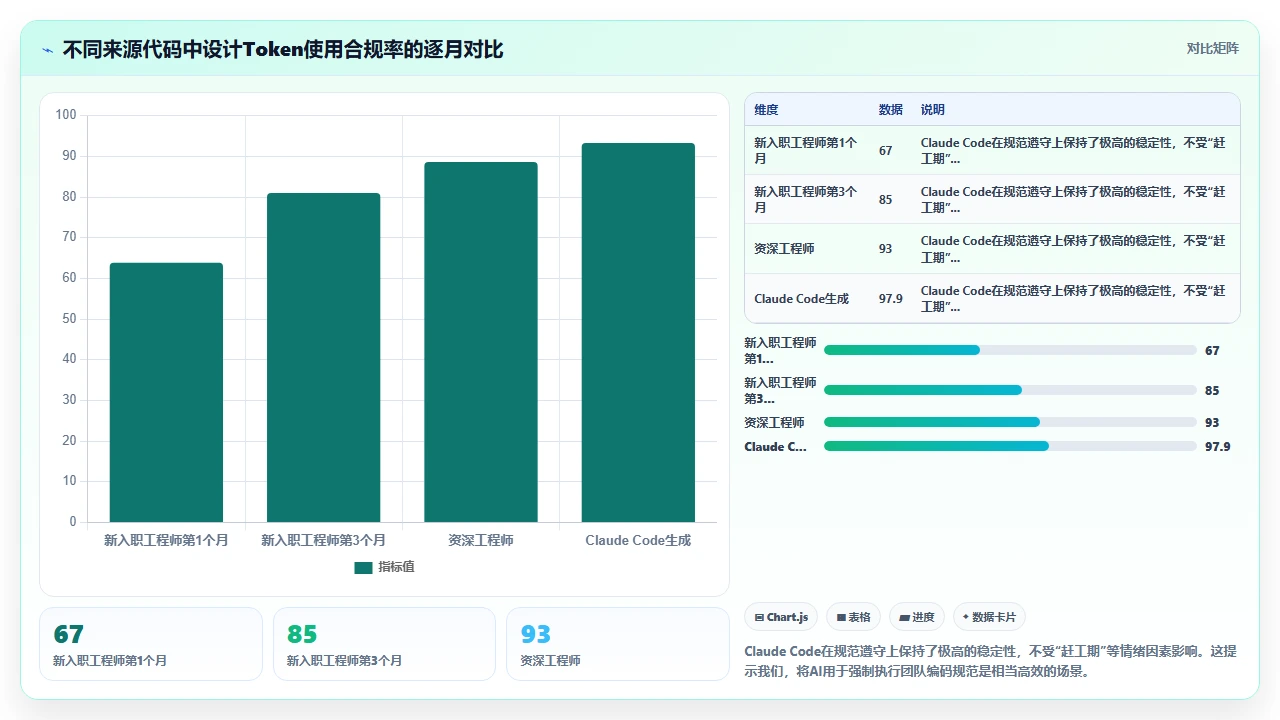This screenshot has height=720, width=1280.
Task: Click the lightning icon beside the page title
Action: pyautogui.click(x=47, y=49)
